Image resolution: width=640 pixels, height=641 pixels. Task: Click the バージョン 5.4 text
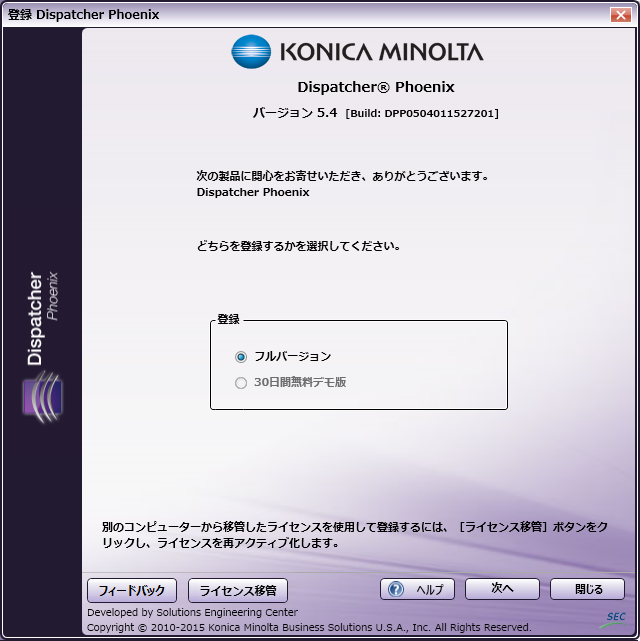click(x=295, y=112)
